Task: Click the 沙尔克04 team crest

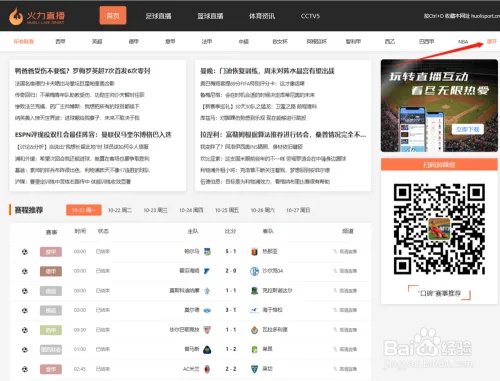Action: 254,271
